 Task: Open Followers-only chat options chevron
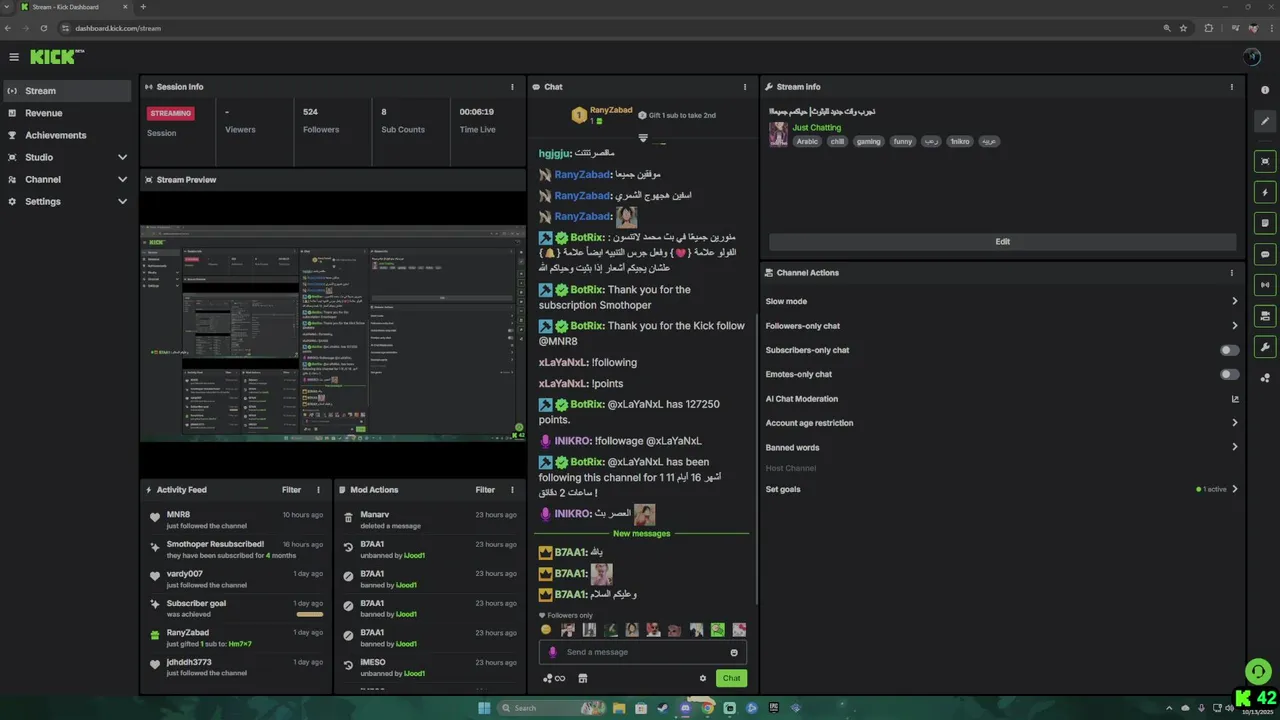1235,326
